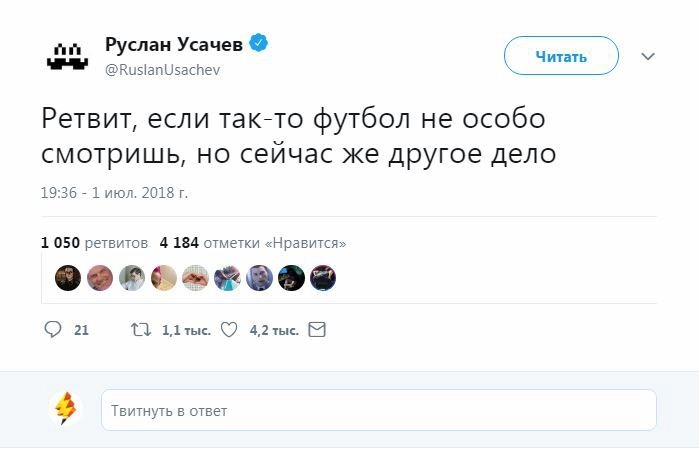Open the @RuslanUsachev handle link
699x450 pixels.
pyautogui.click(x=162, y=70)
